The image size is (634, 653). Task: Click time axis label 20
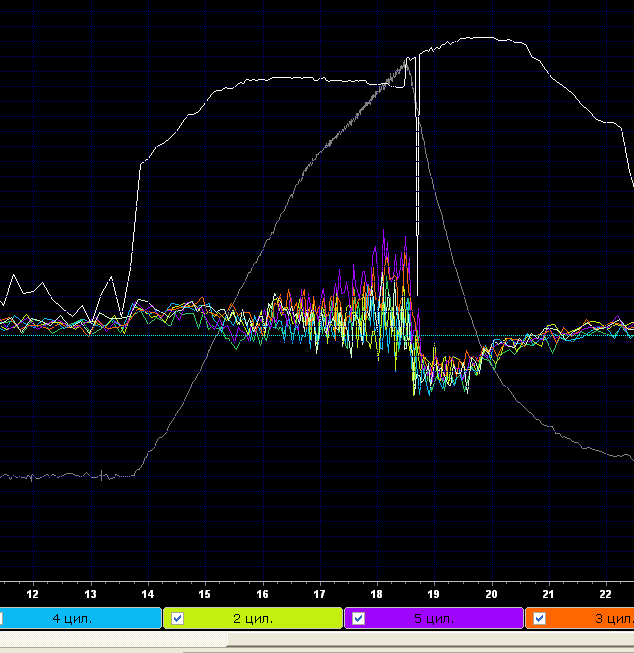coord(492,594)
